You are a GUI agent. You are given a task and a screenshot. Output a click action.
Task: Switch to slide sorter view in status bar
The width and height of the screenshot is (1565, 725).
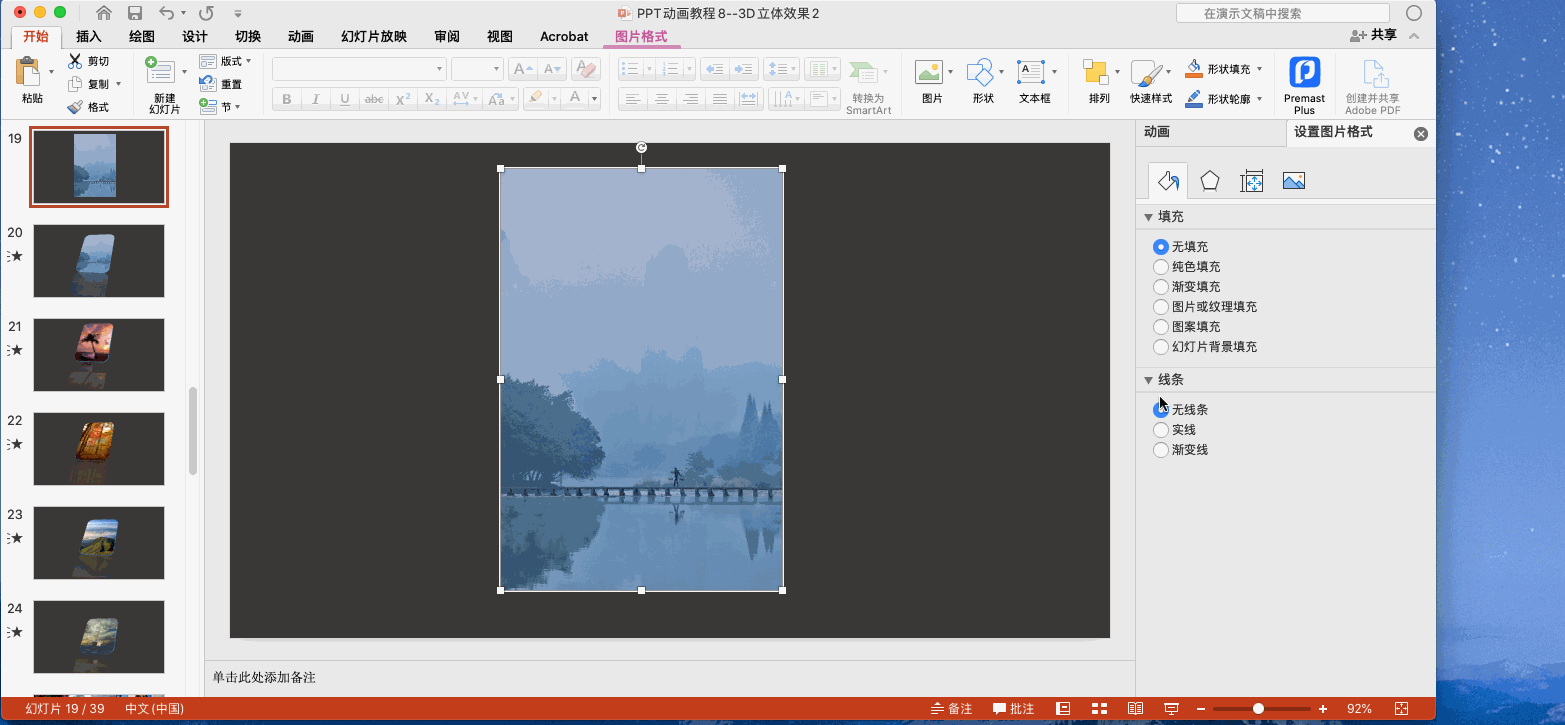(1099, 709)
